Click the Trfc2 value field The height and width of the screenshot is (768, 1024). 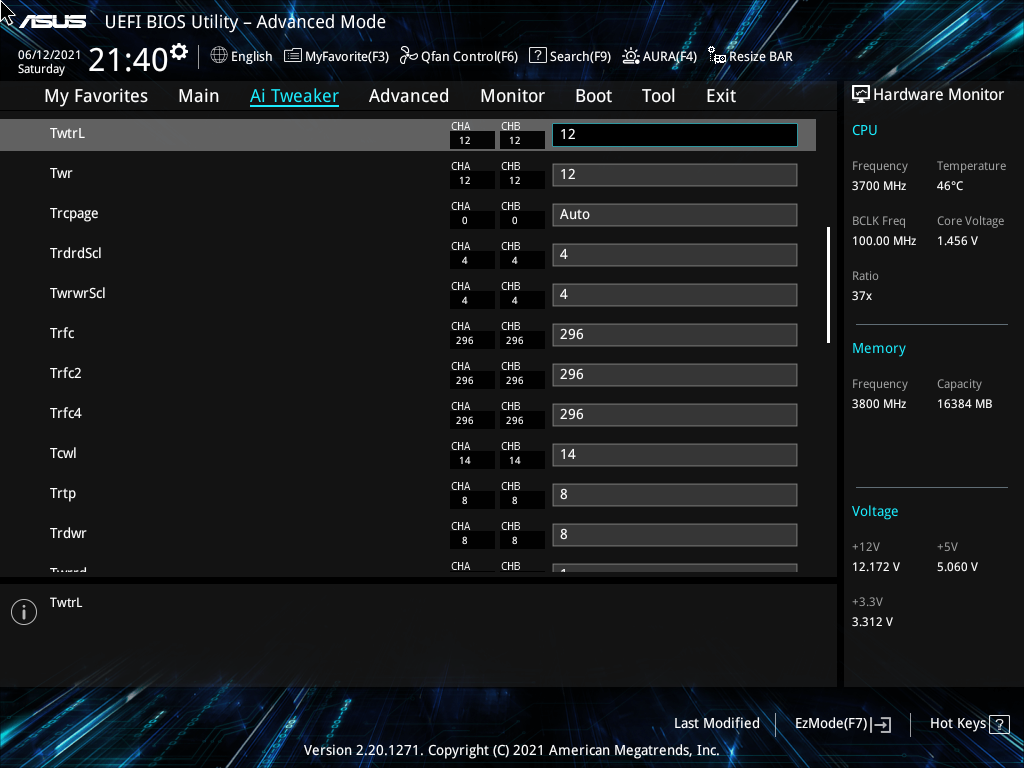click(x=675, y=374)
